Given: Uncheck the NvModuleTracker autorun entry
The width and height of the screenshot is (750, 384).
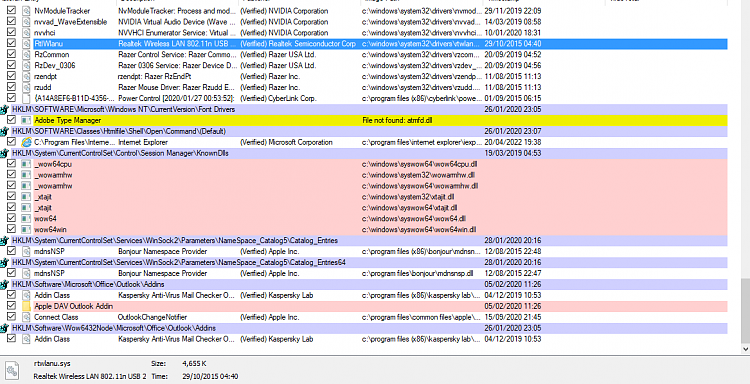Looking at the screenshot, I should [x=11, y=11].
